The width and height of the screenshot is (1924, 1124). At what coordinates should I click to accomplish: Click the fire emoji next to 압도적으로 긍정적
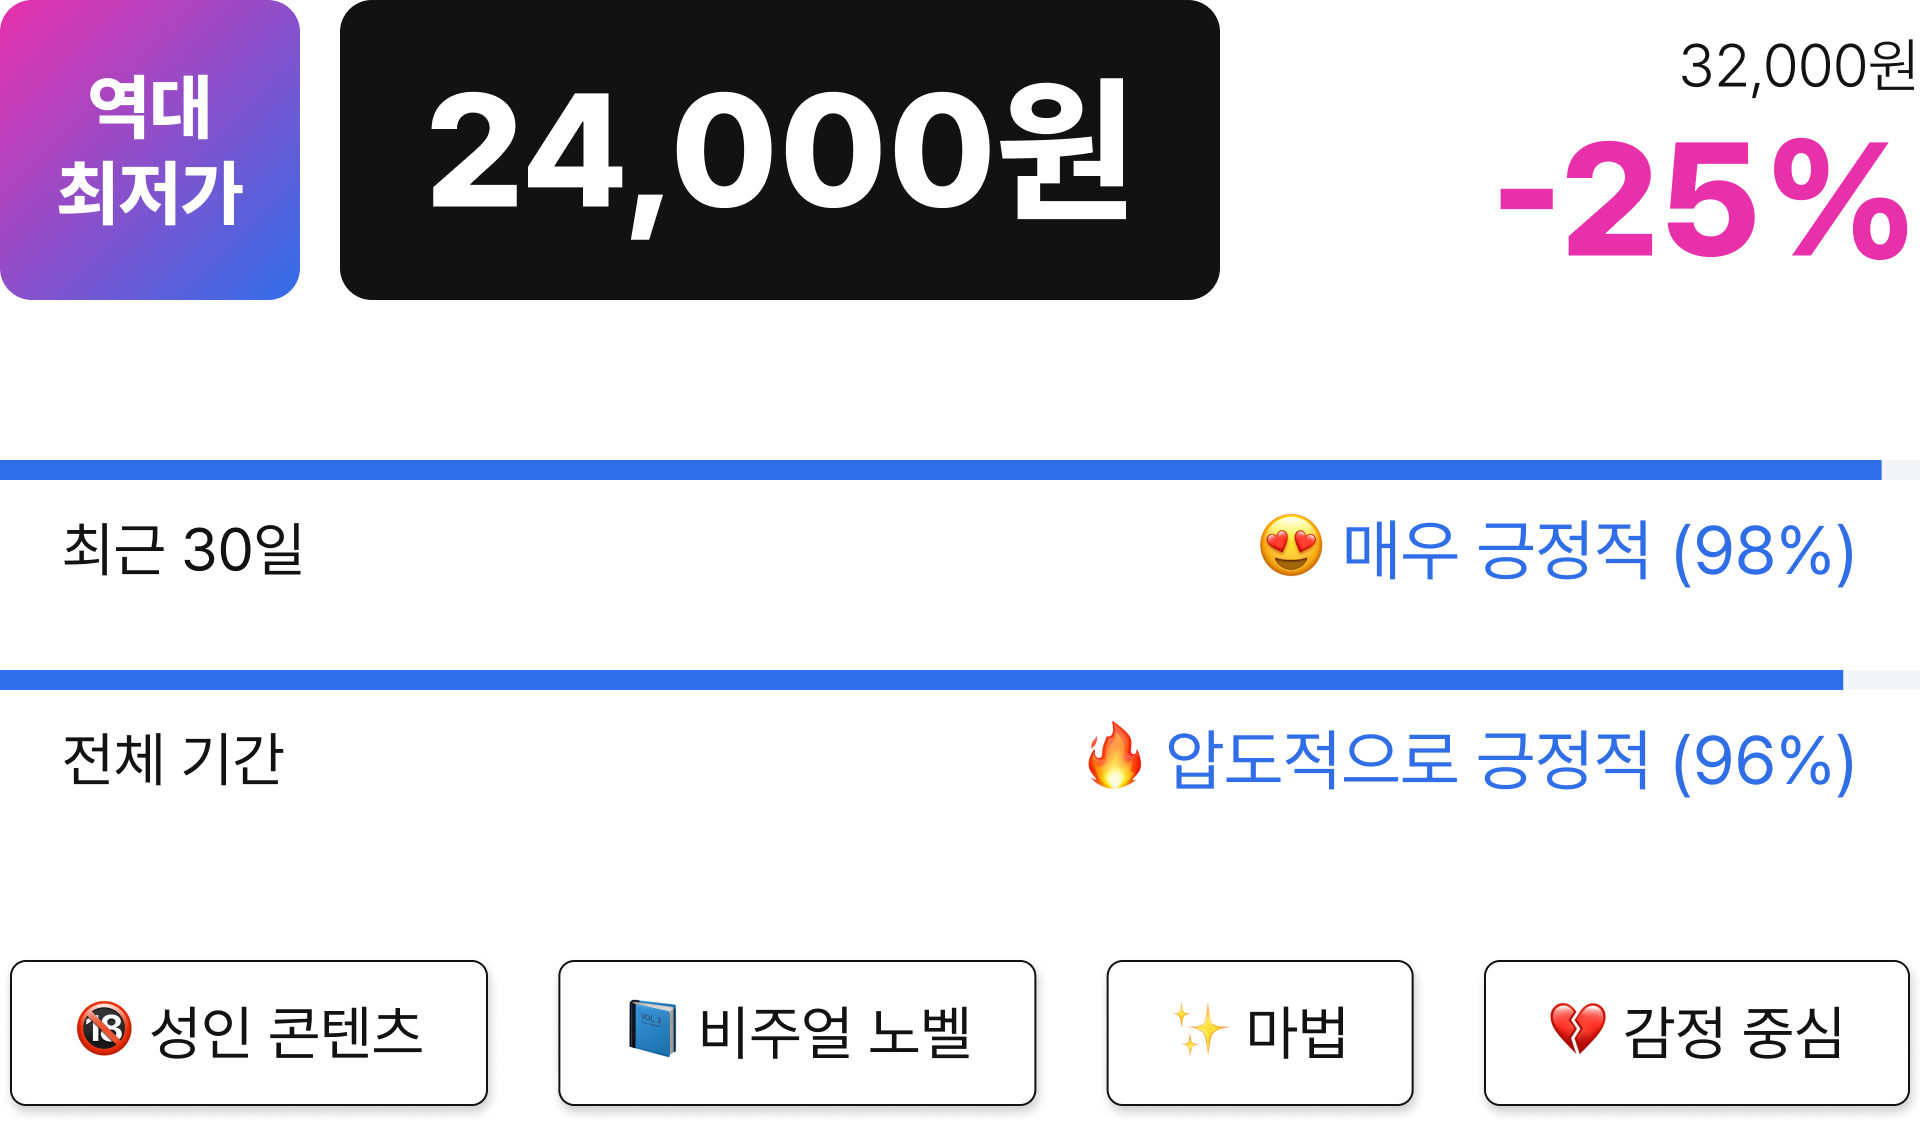click(x=1115, y=756)
